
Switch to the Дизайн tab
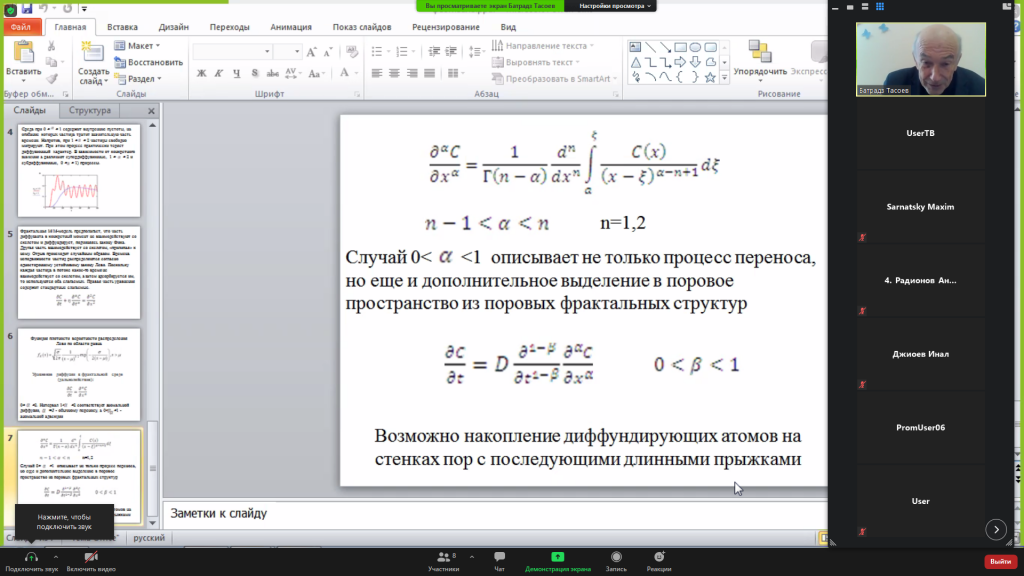pos(174,27)
